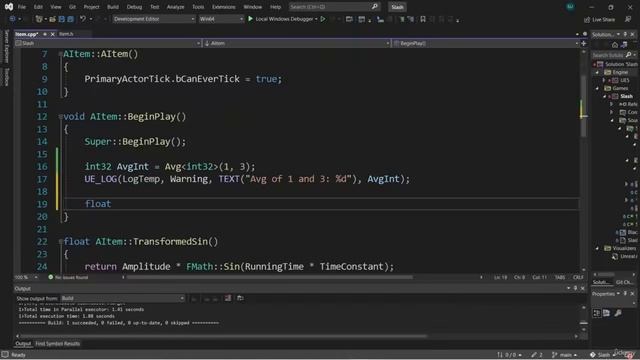Viewport: 640px width, 360px height.
Task: Open the Git Changes tab
Action: coord(624,282)
